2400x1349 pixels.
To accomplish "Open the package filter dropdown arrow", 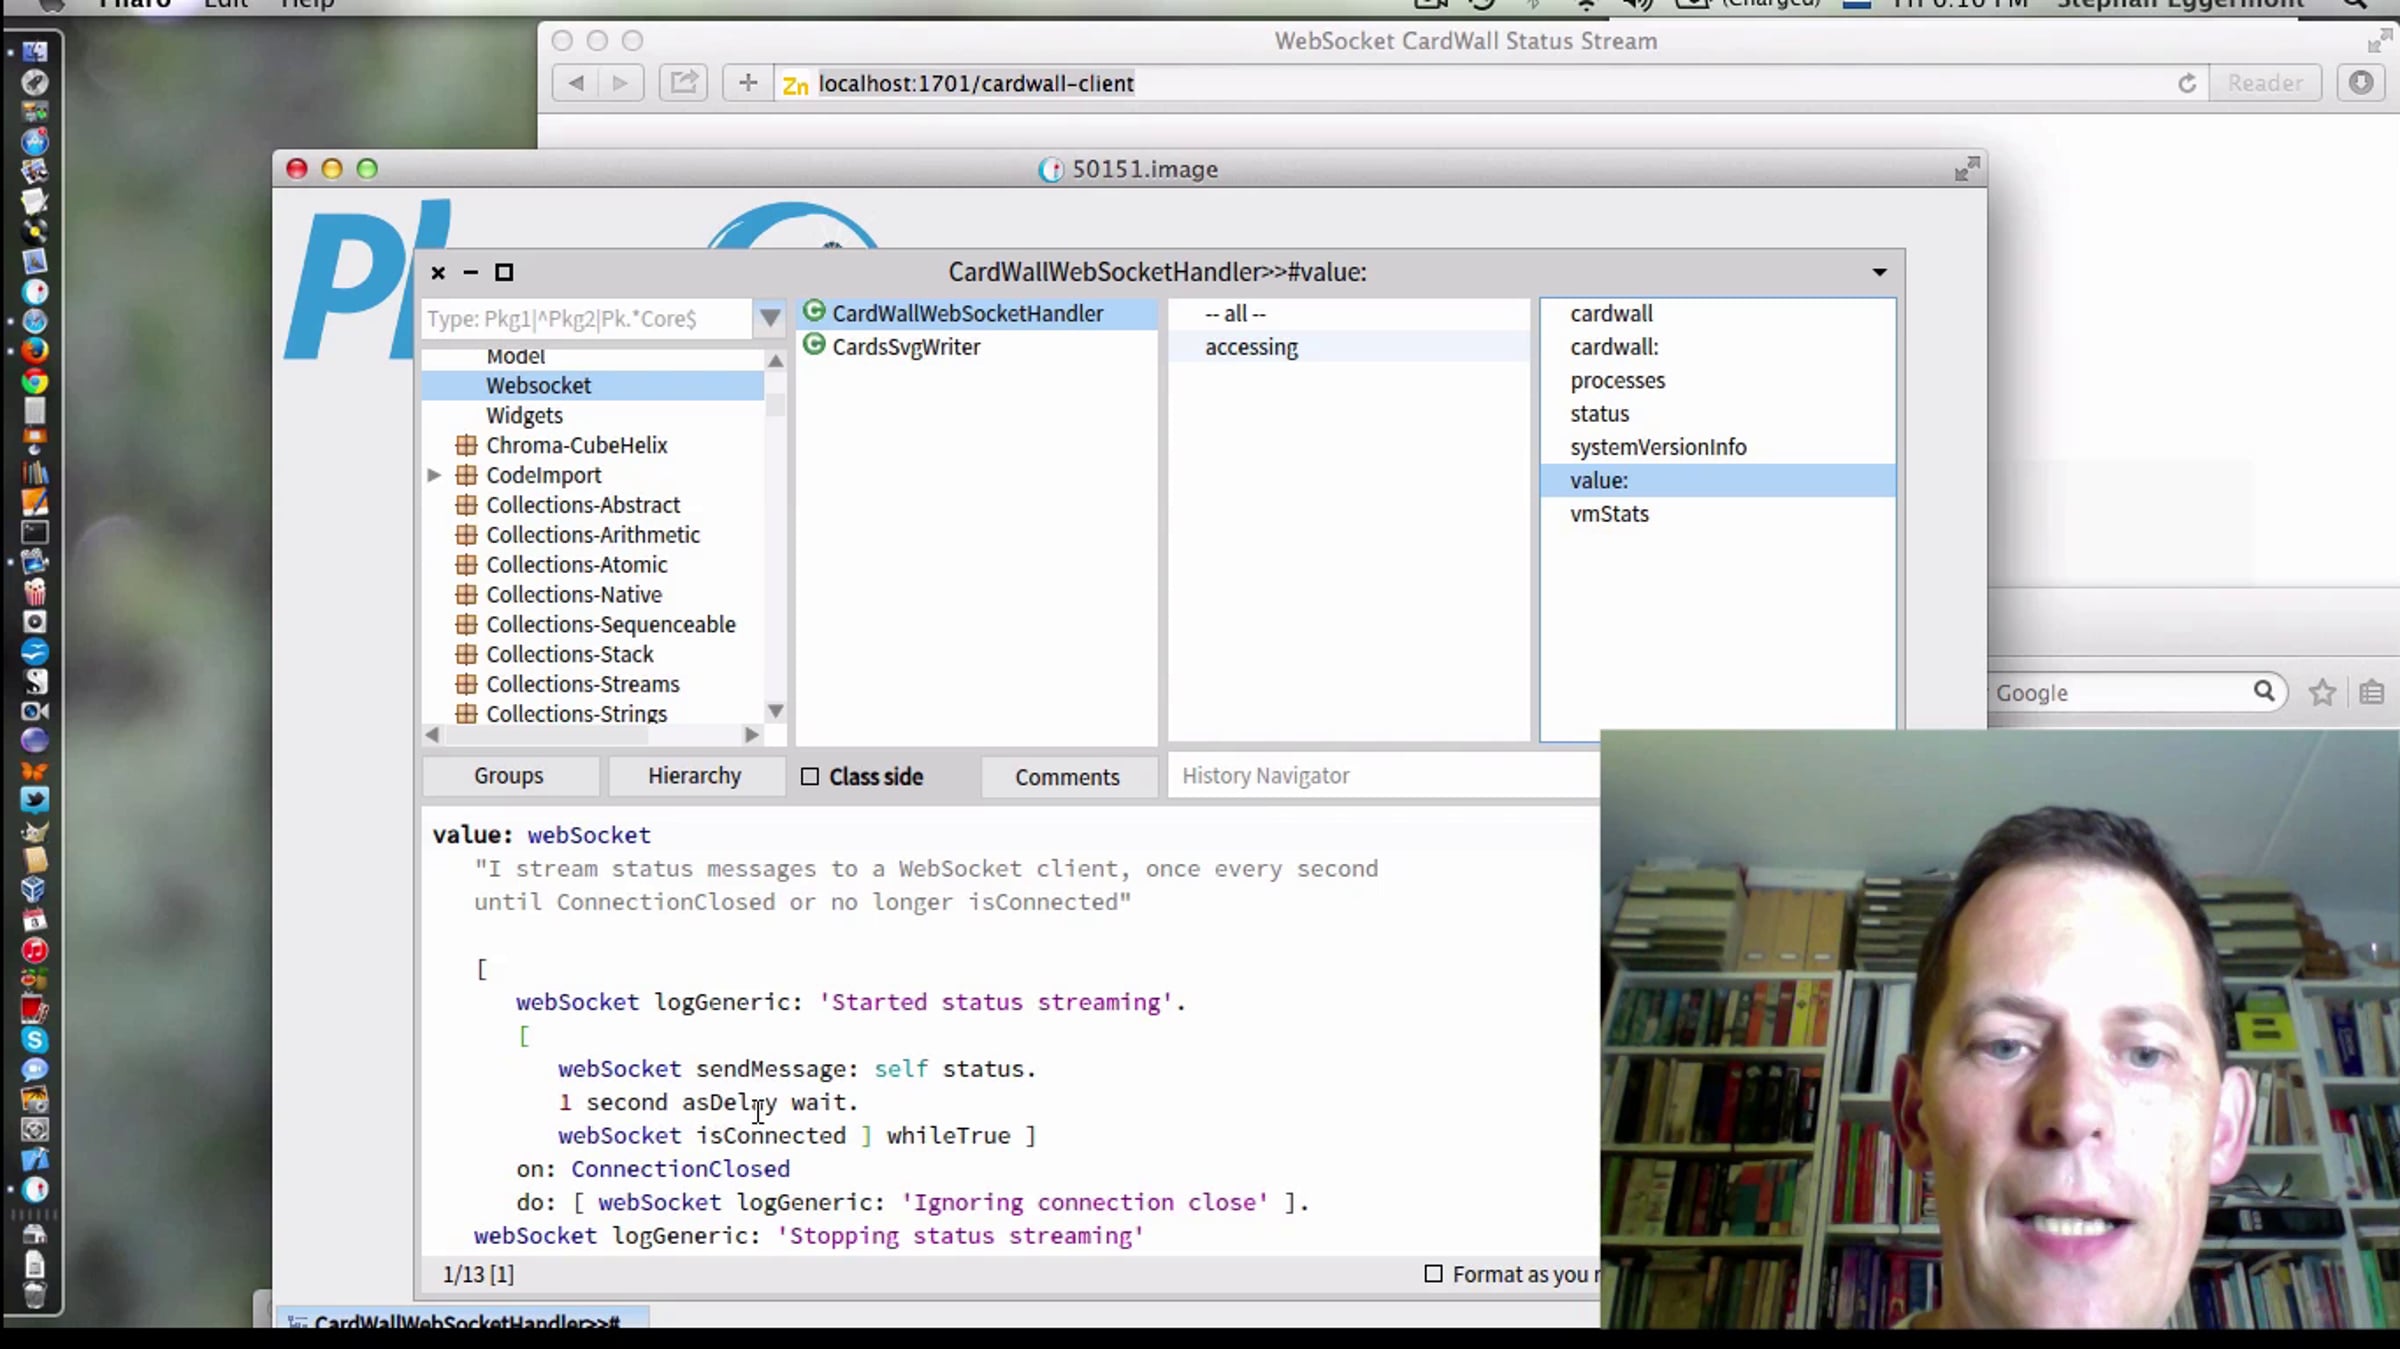I will tap(769, 319).
